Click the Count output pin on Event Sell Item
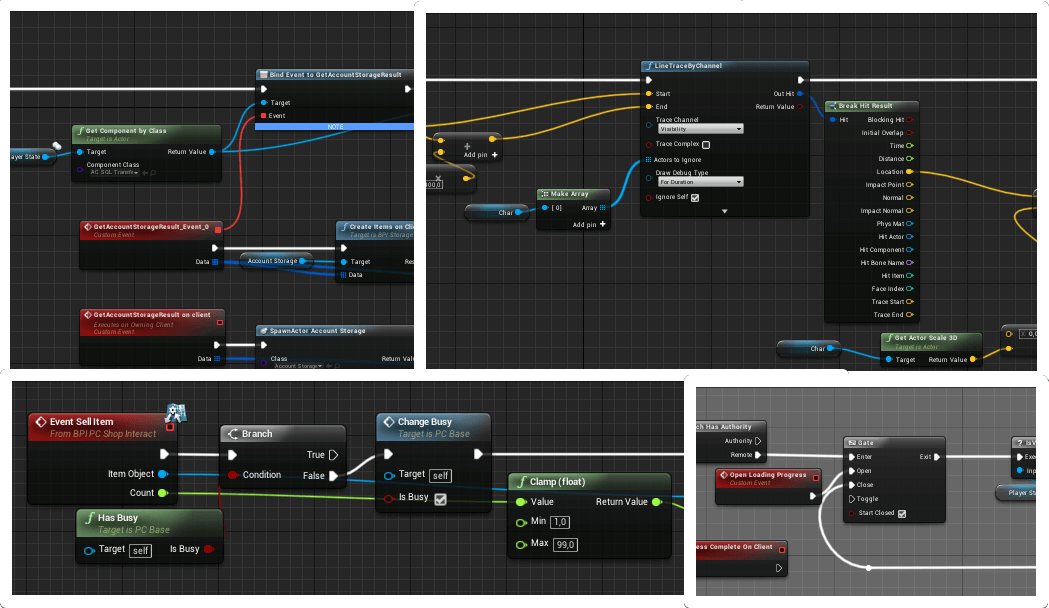This screenshot has height=608, width=1049. coord(163,493)
